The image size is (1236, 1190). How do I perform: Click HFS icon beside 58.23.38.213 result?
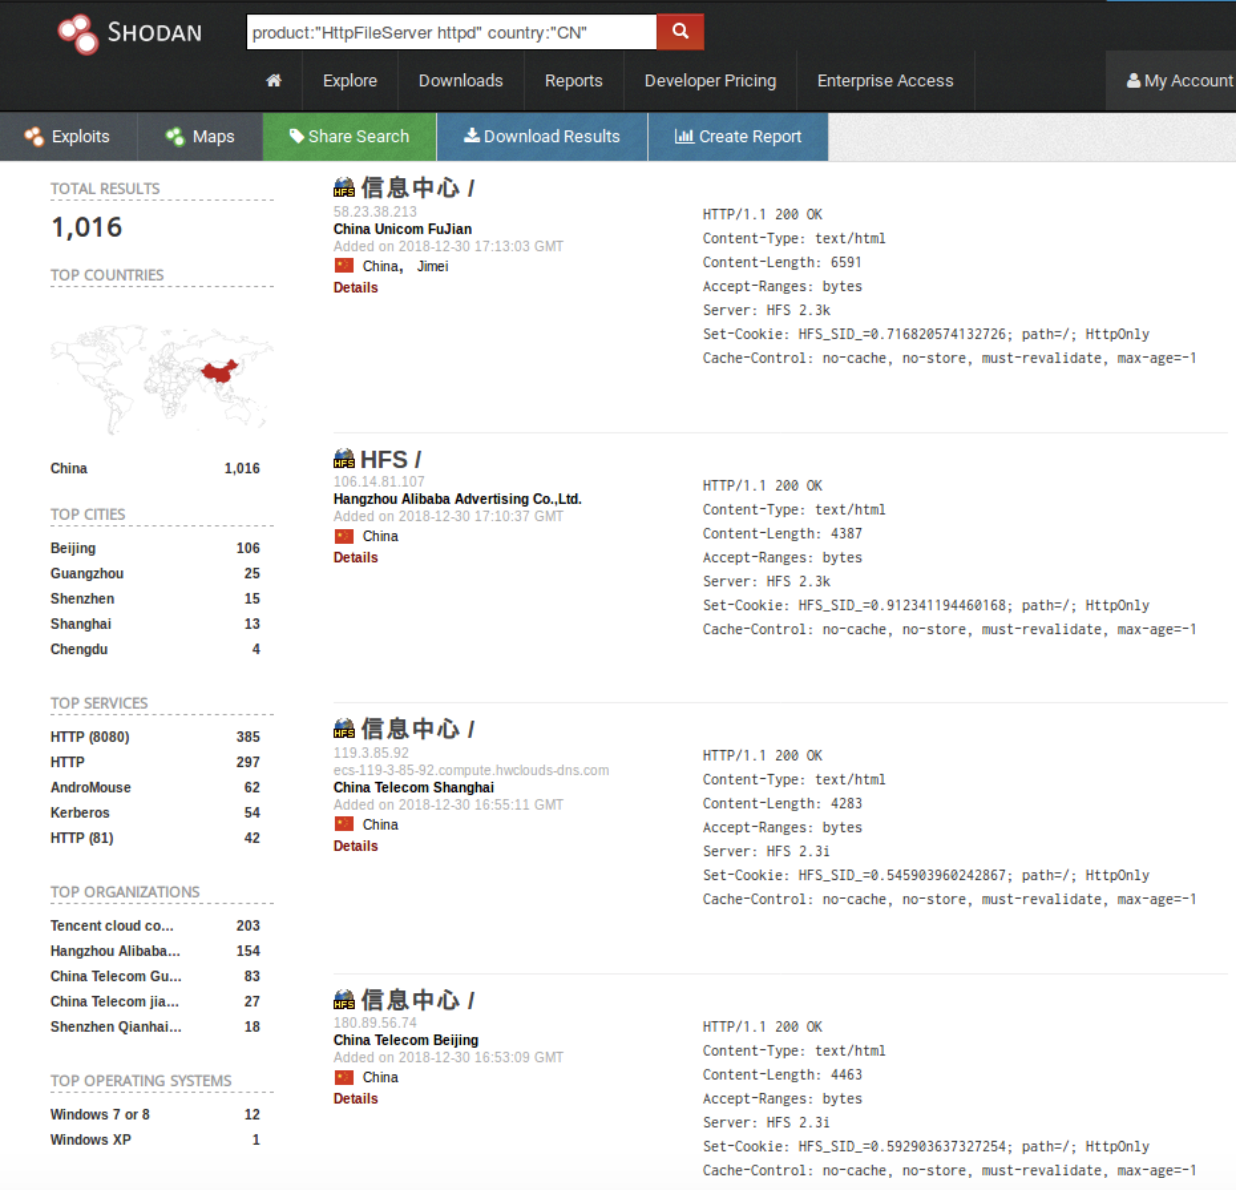pos(344,188)
